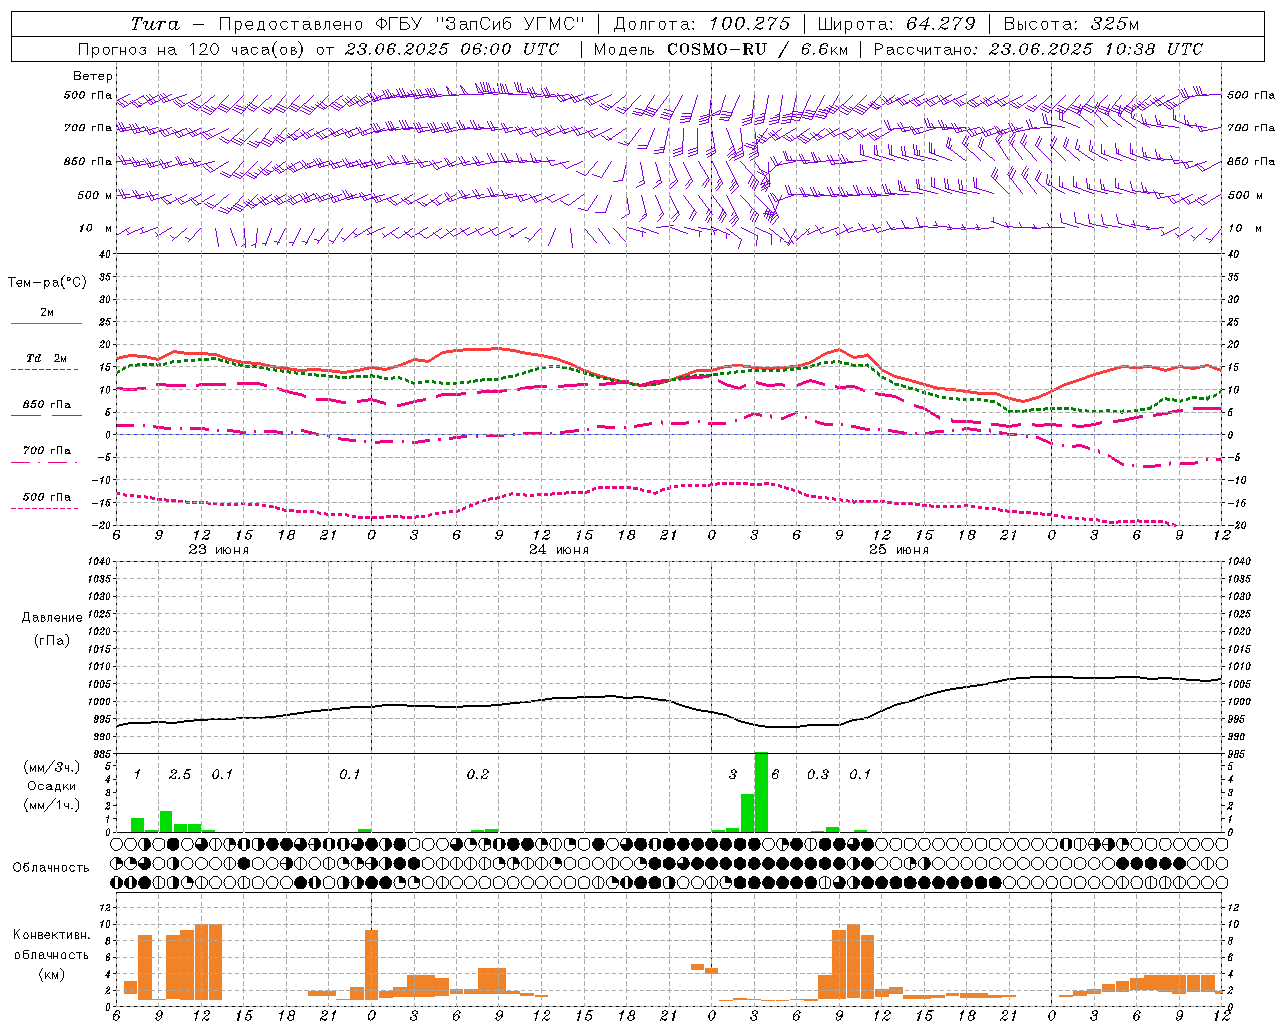This screenshot has height=1024, width=1280.
Task: Click the "6" precipitation amount value
Action: (x=776, y=775)
